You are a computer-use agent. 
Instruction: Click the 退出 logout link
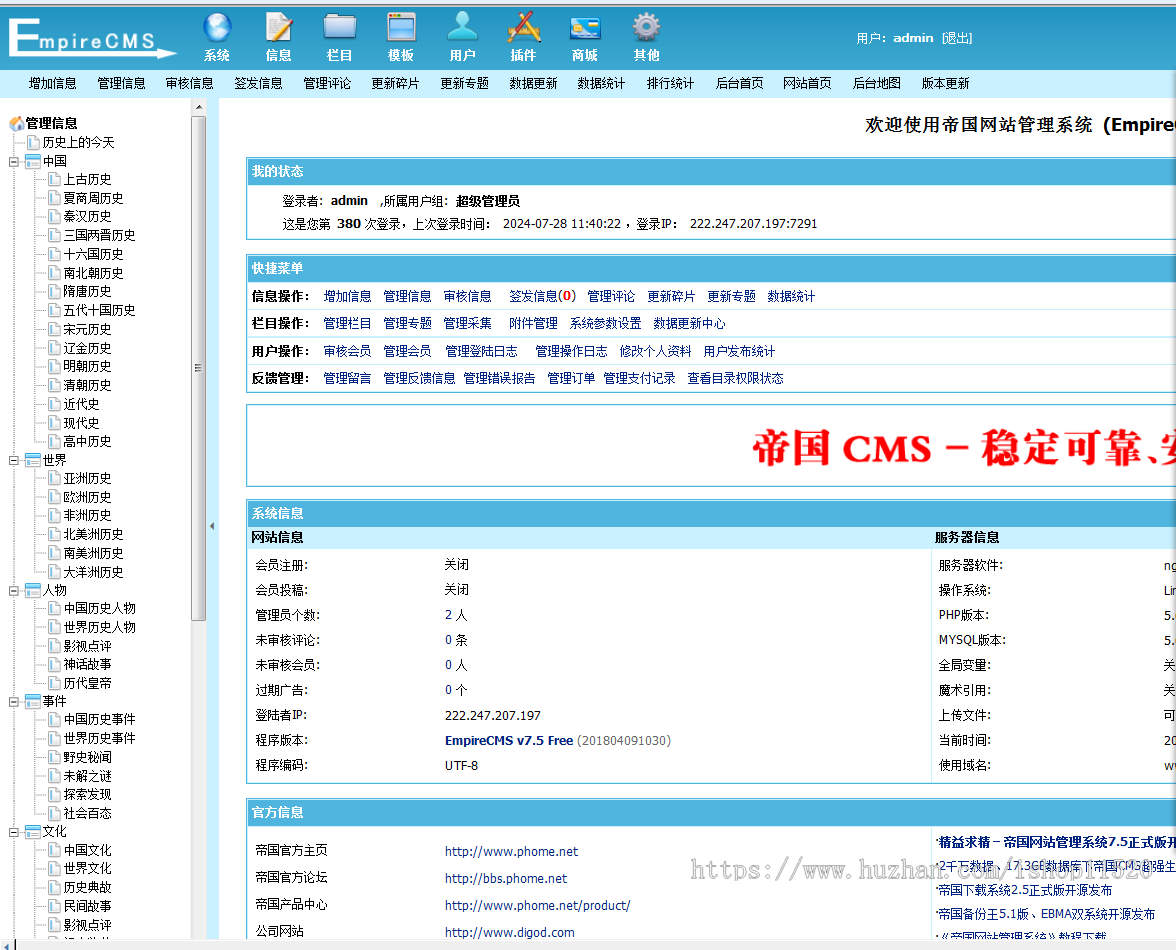[x=957, y=38]
